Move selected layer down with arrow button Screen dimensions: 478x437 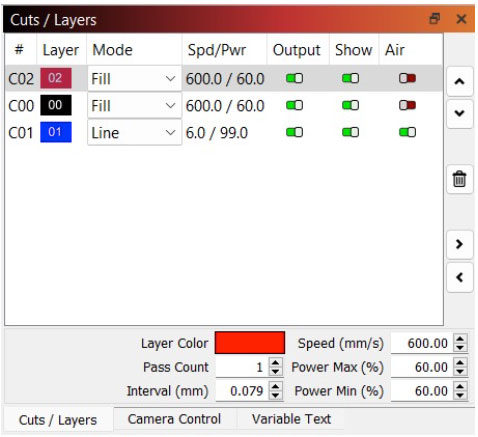click(459, 113)
